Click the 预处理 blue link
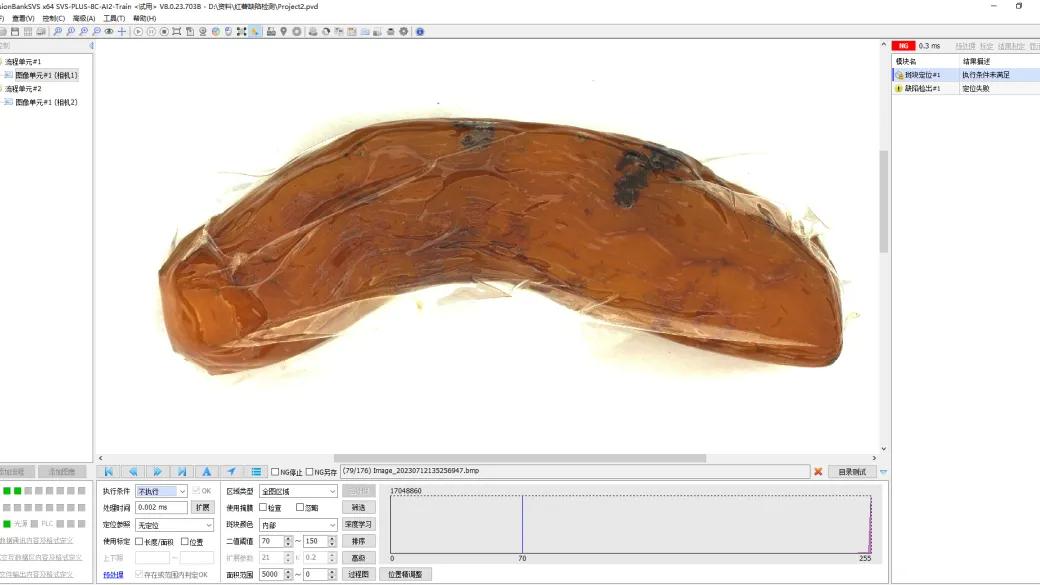The image size is (1040, 585). click(x=113, y=574)
